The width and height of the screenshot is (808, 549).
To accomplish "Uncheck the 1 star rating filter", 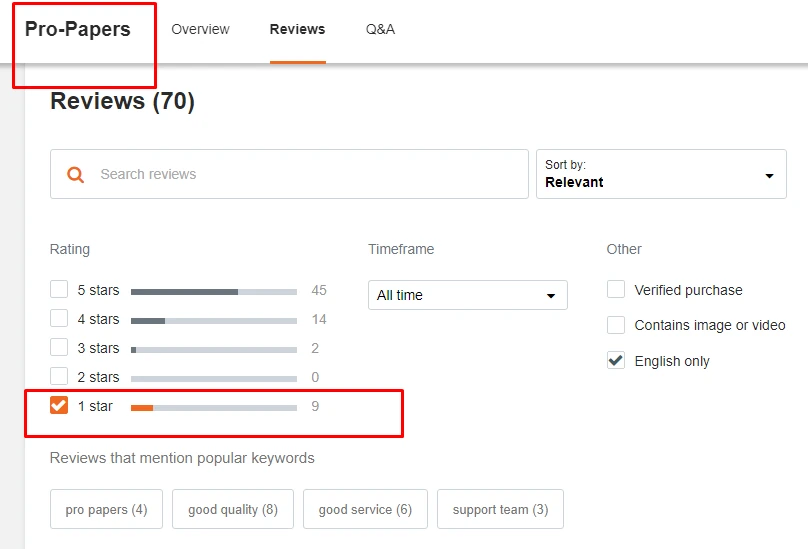I will coord(59,406).
